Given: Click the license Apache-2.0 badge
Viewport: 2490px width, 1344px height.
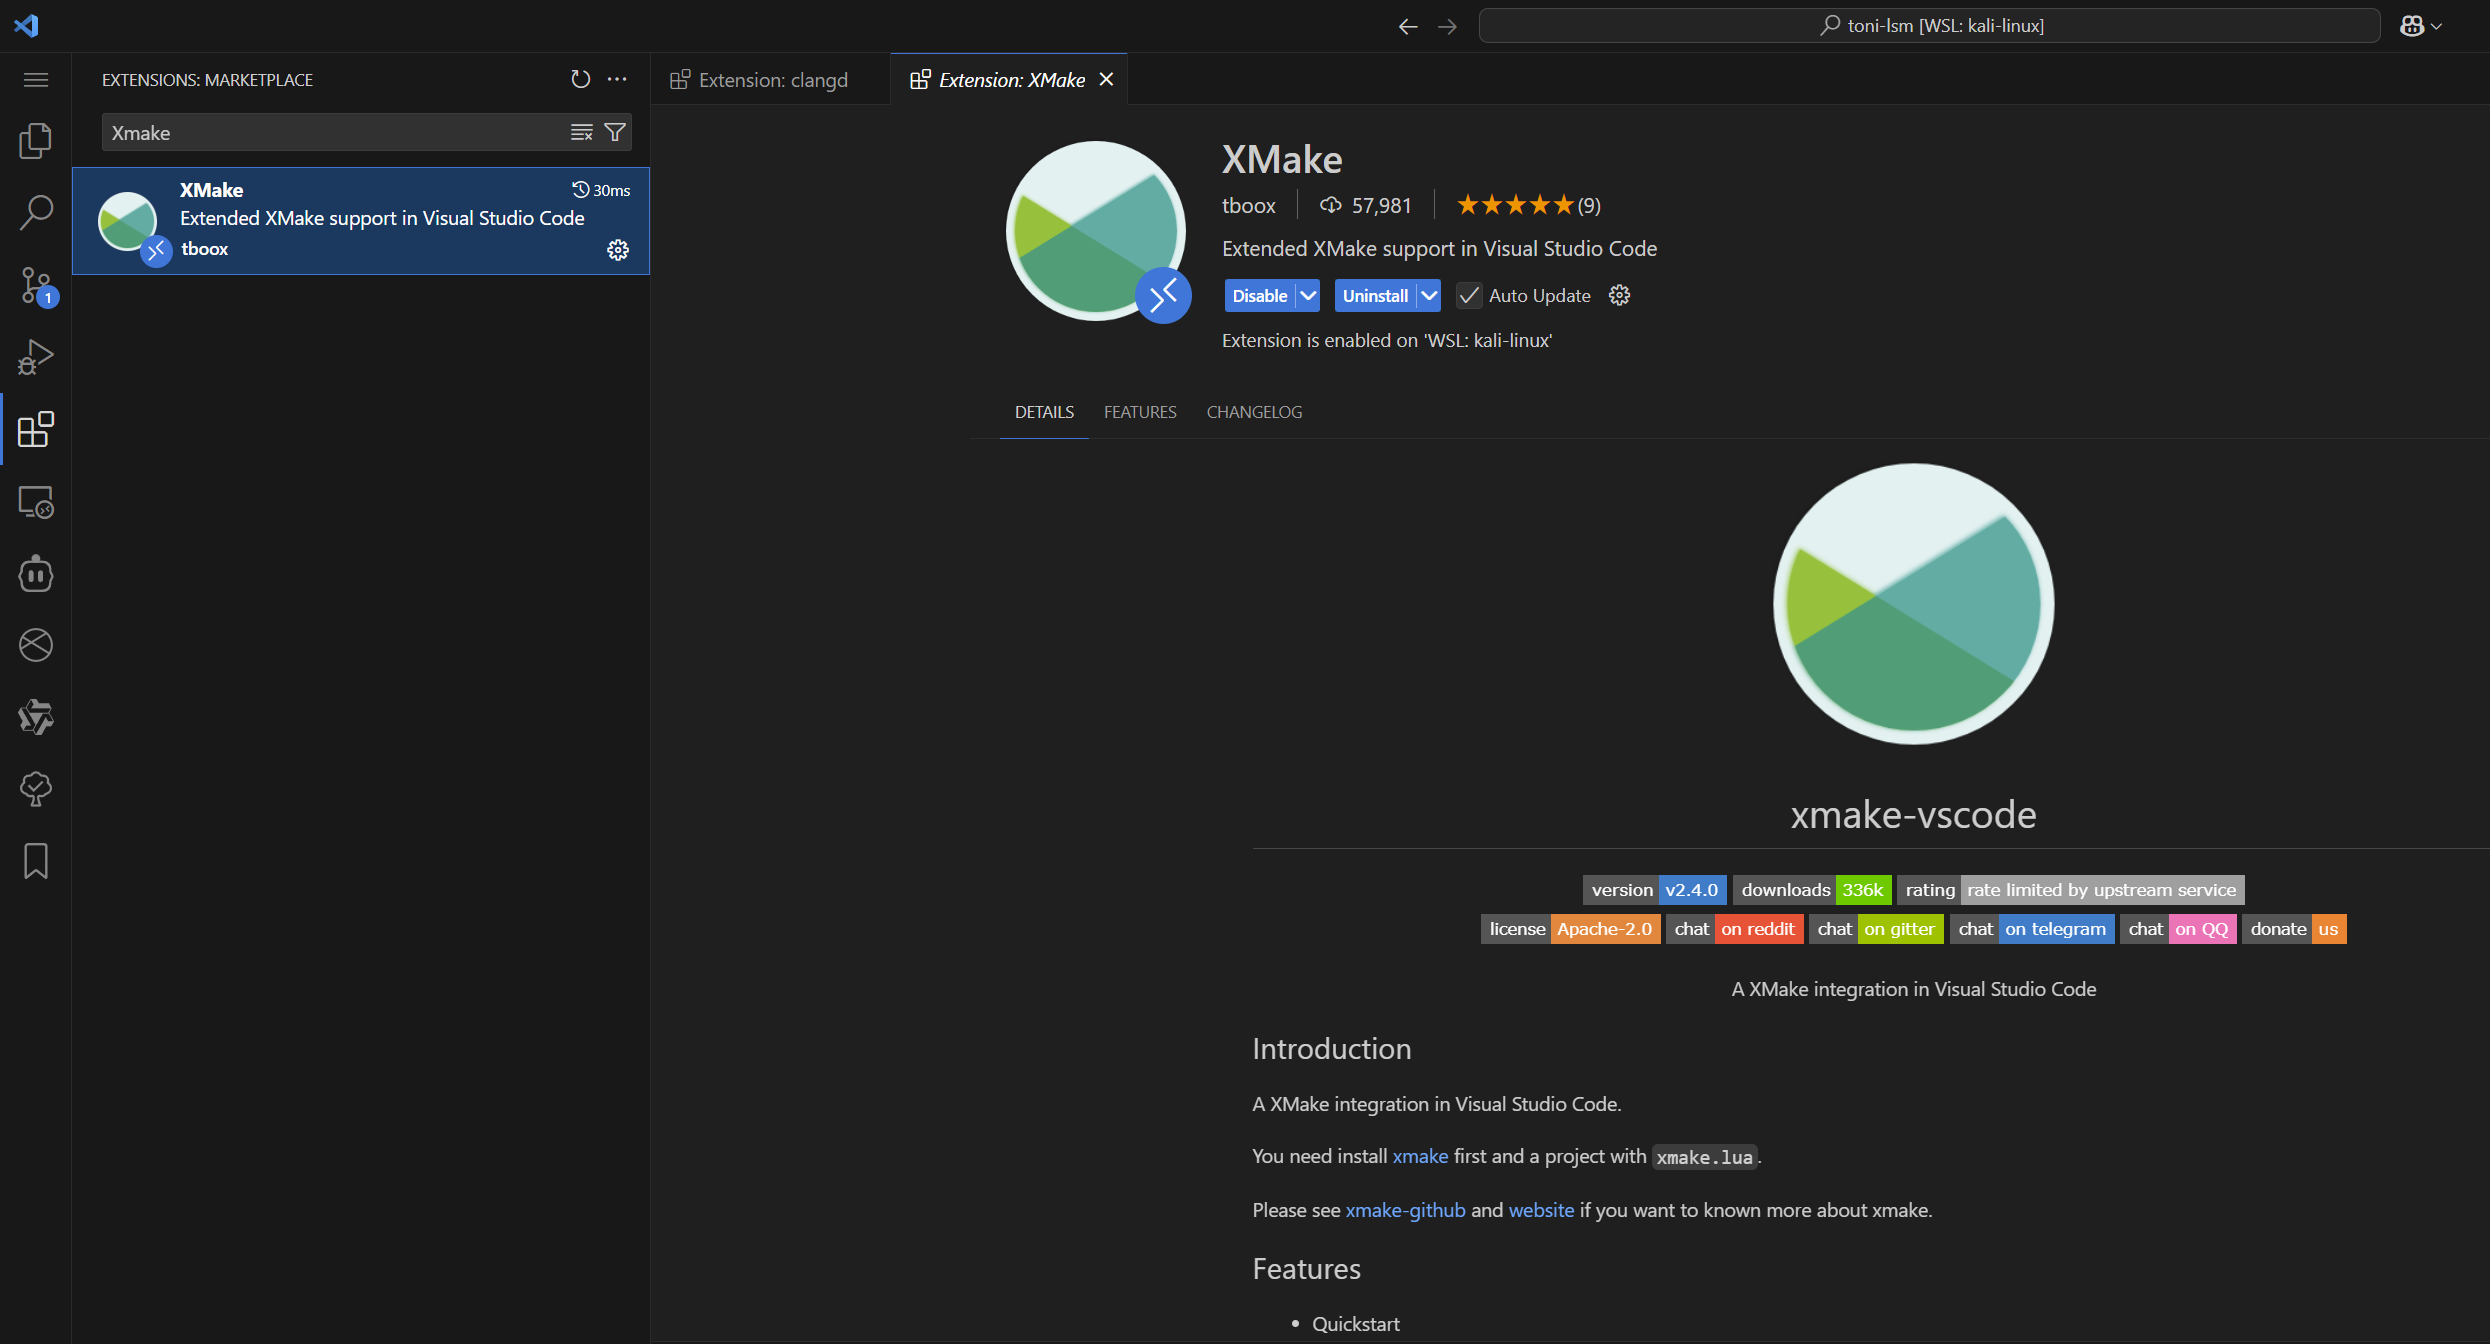Looking at the screenshot, I should pyautogui.click(x=1570, y=929).
